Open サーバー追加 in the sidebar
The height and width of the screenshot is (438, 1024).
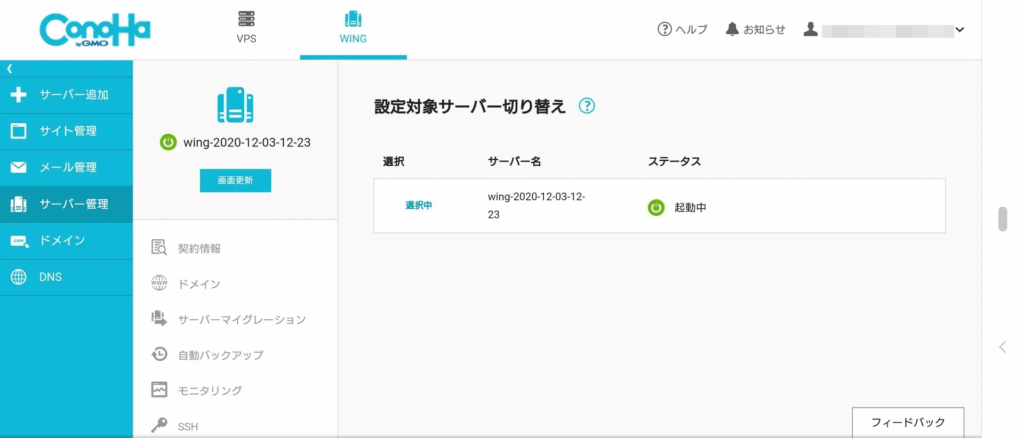pos(66,95)
